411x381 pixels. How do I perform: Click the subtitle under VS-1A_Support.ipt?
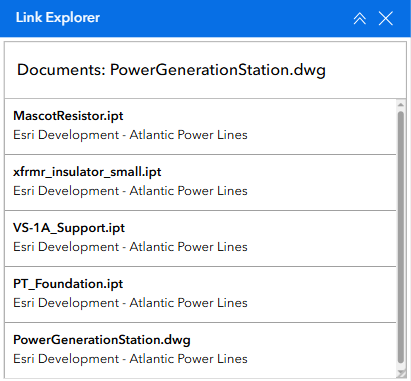coord(130,247)
